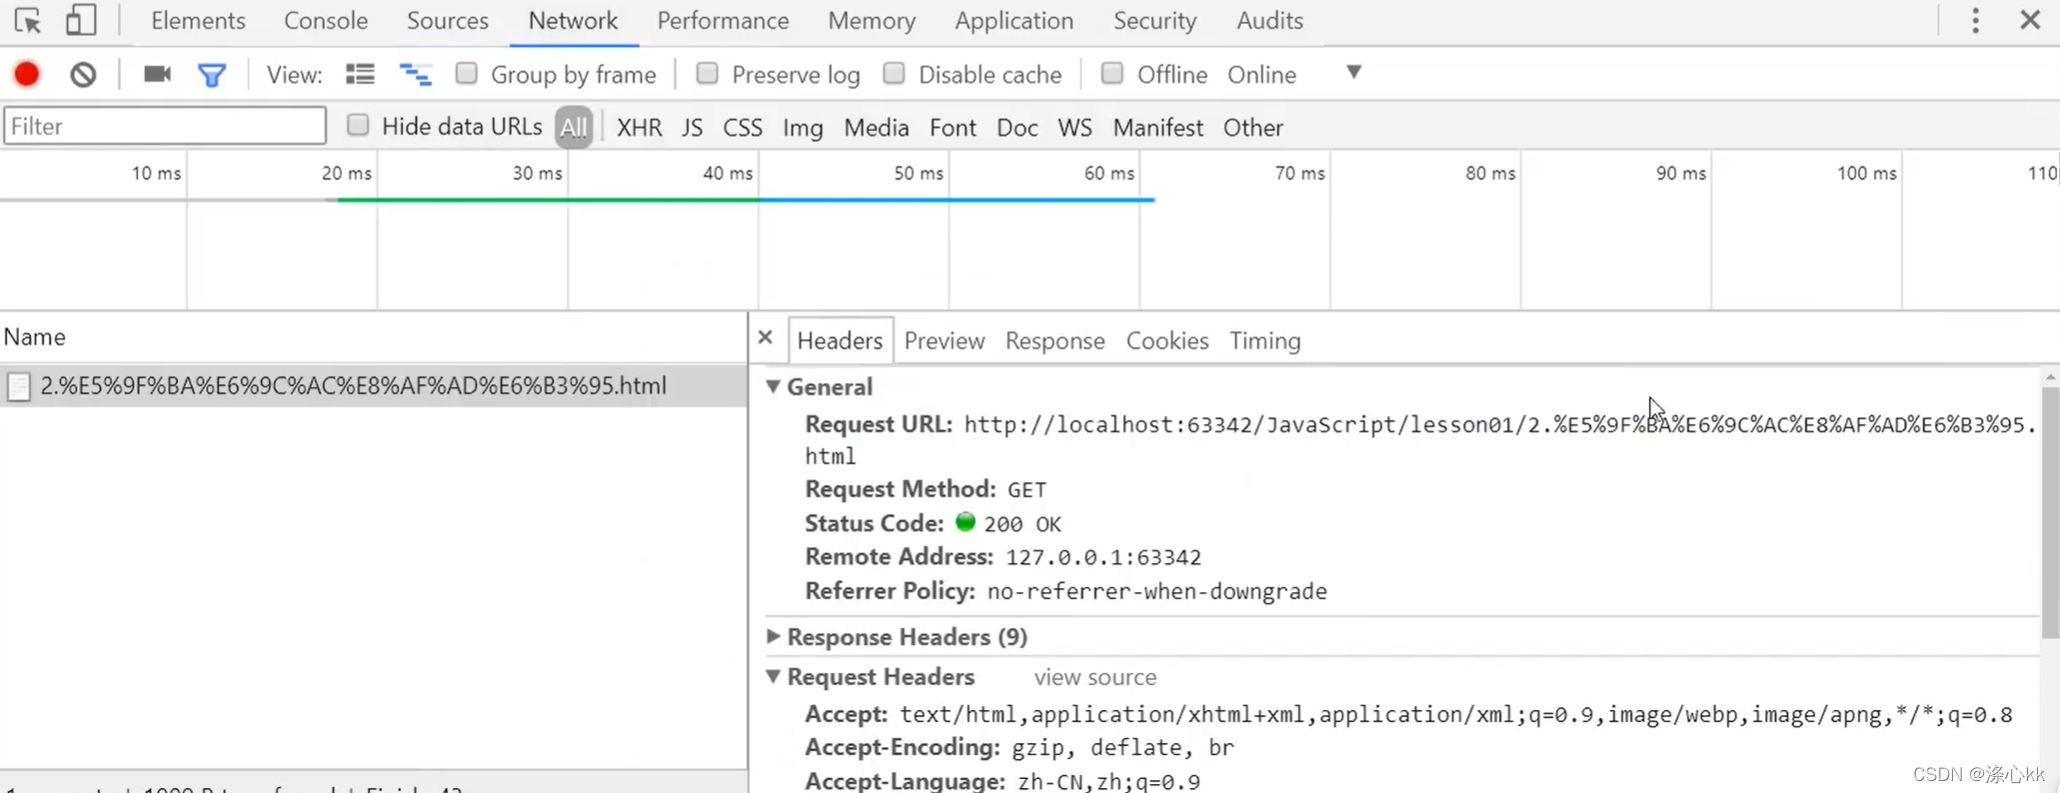Expand the Response Headers (9) section
This screenshot has width=2060, height=793.
tap(774, 636)
